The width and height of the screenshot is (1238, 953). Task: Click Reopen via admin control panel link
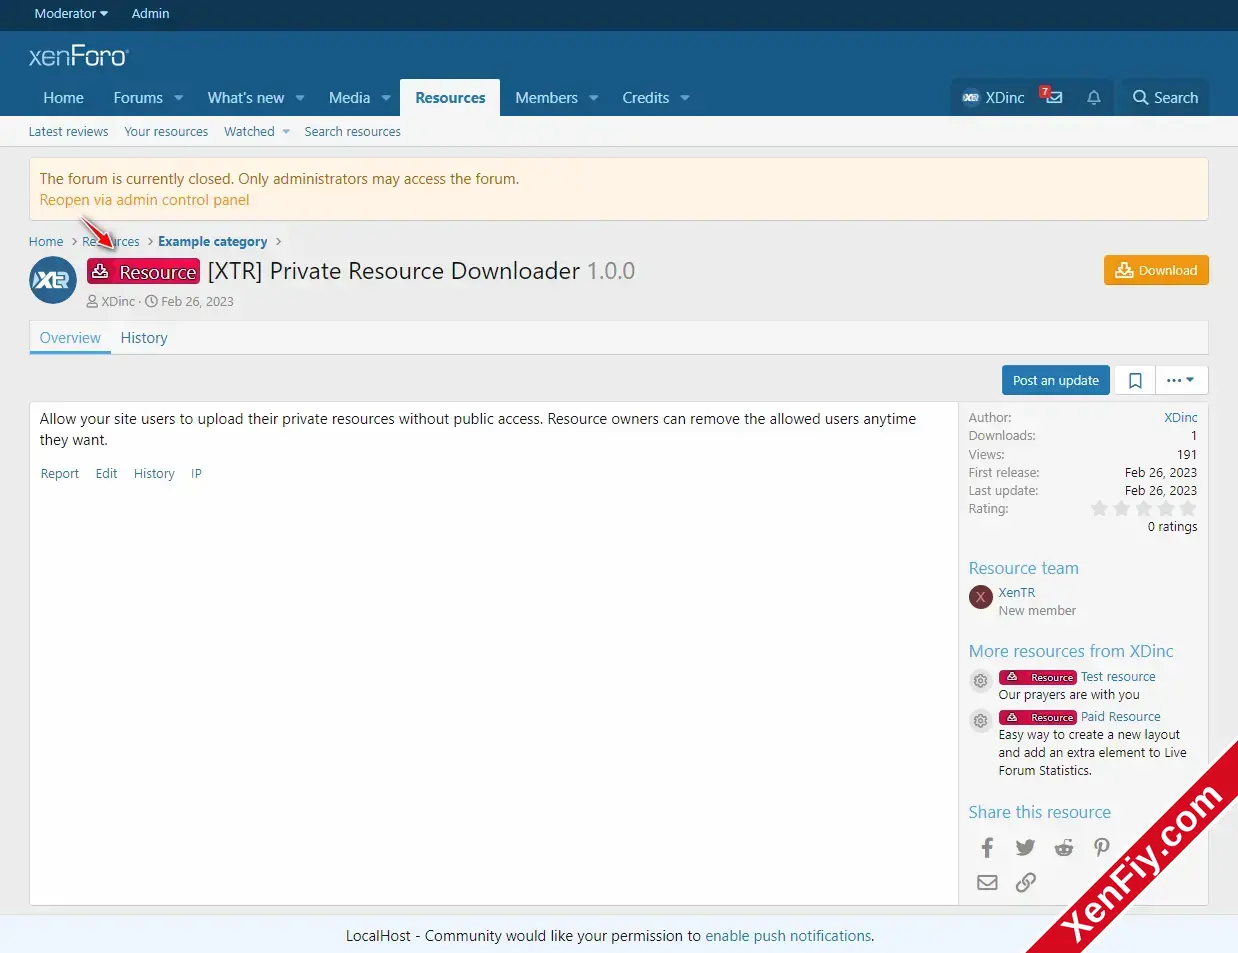pyautogui.click(x=144, y=200)
